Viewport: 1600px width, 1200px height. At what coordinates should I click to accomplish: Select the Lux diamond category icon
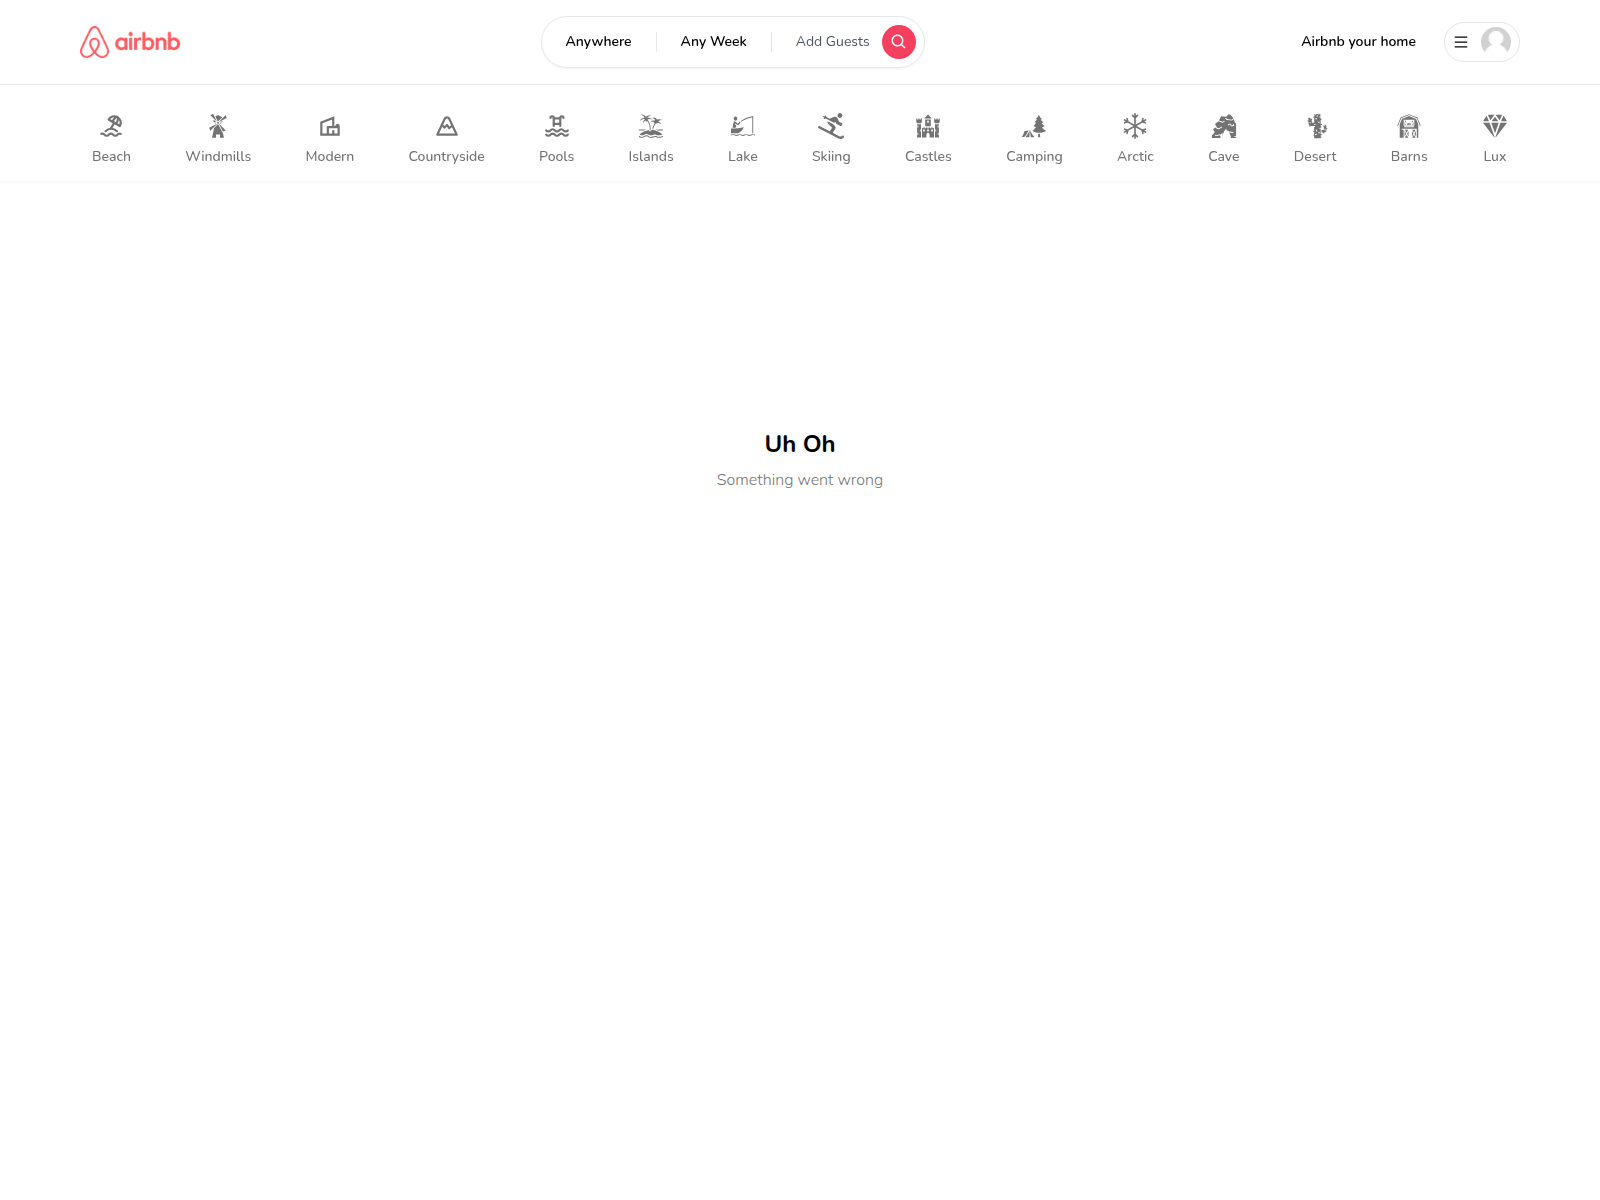pos(1494,128)
